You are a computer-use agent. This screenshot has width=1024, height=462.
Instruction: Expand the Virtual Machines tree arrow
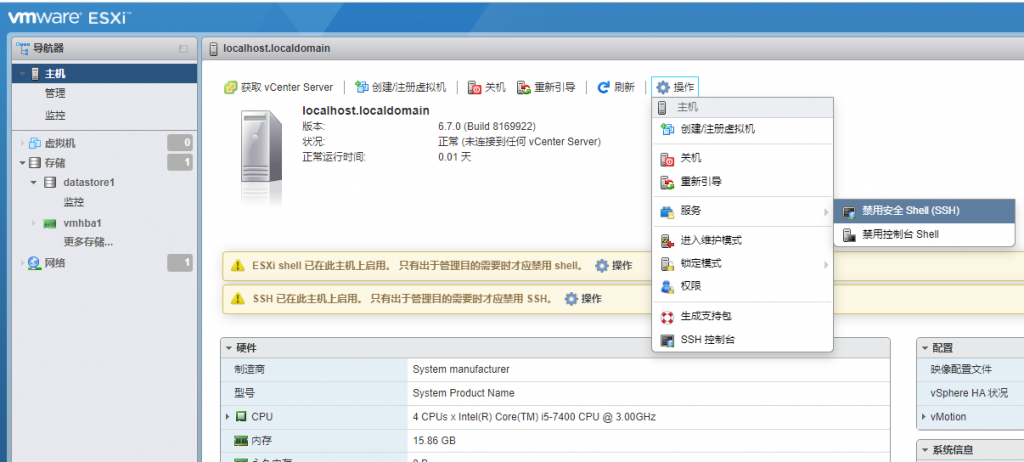click(x=22, y=143)
